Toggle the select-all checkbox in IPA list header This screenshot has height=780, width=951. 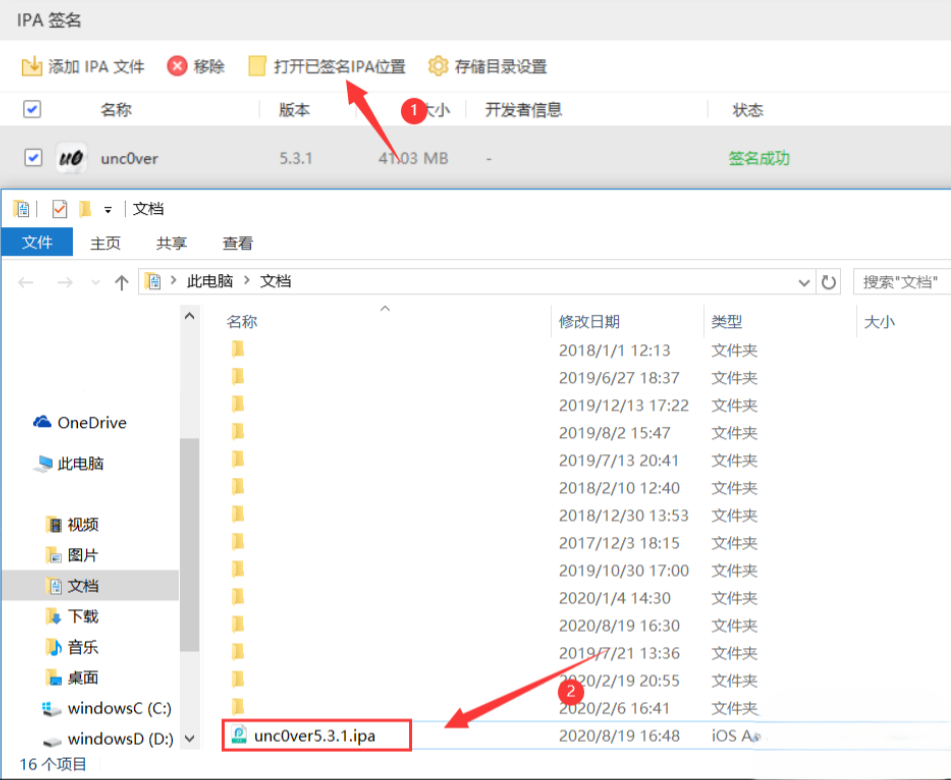[32, 109]
